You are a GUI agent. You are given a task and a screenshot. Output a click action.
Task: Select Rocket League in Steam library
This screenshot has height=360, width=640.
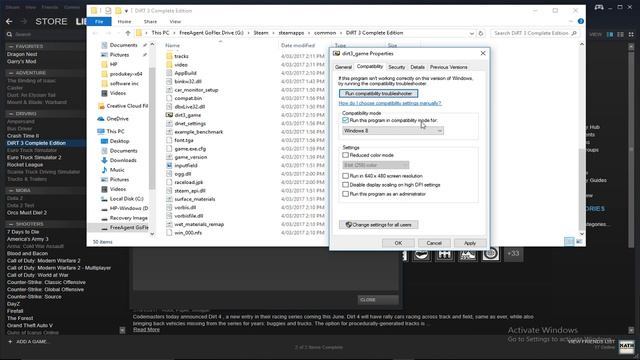pyautogui.click(x=25, y=165)
